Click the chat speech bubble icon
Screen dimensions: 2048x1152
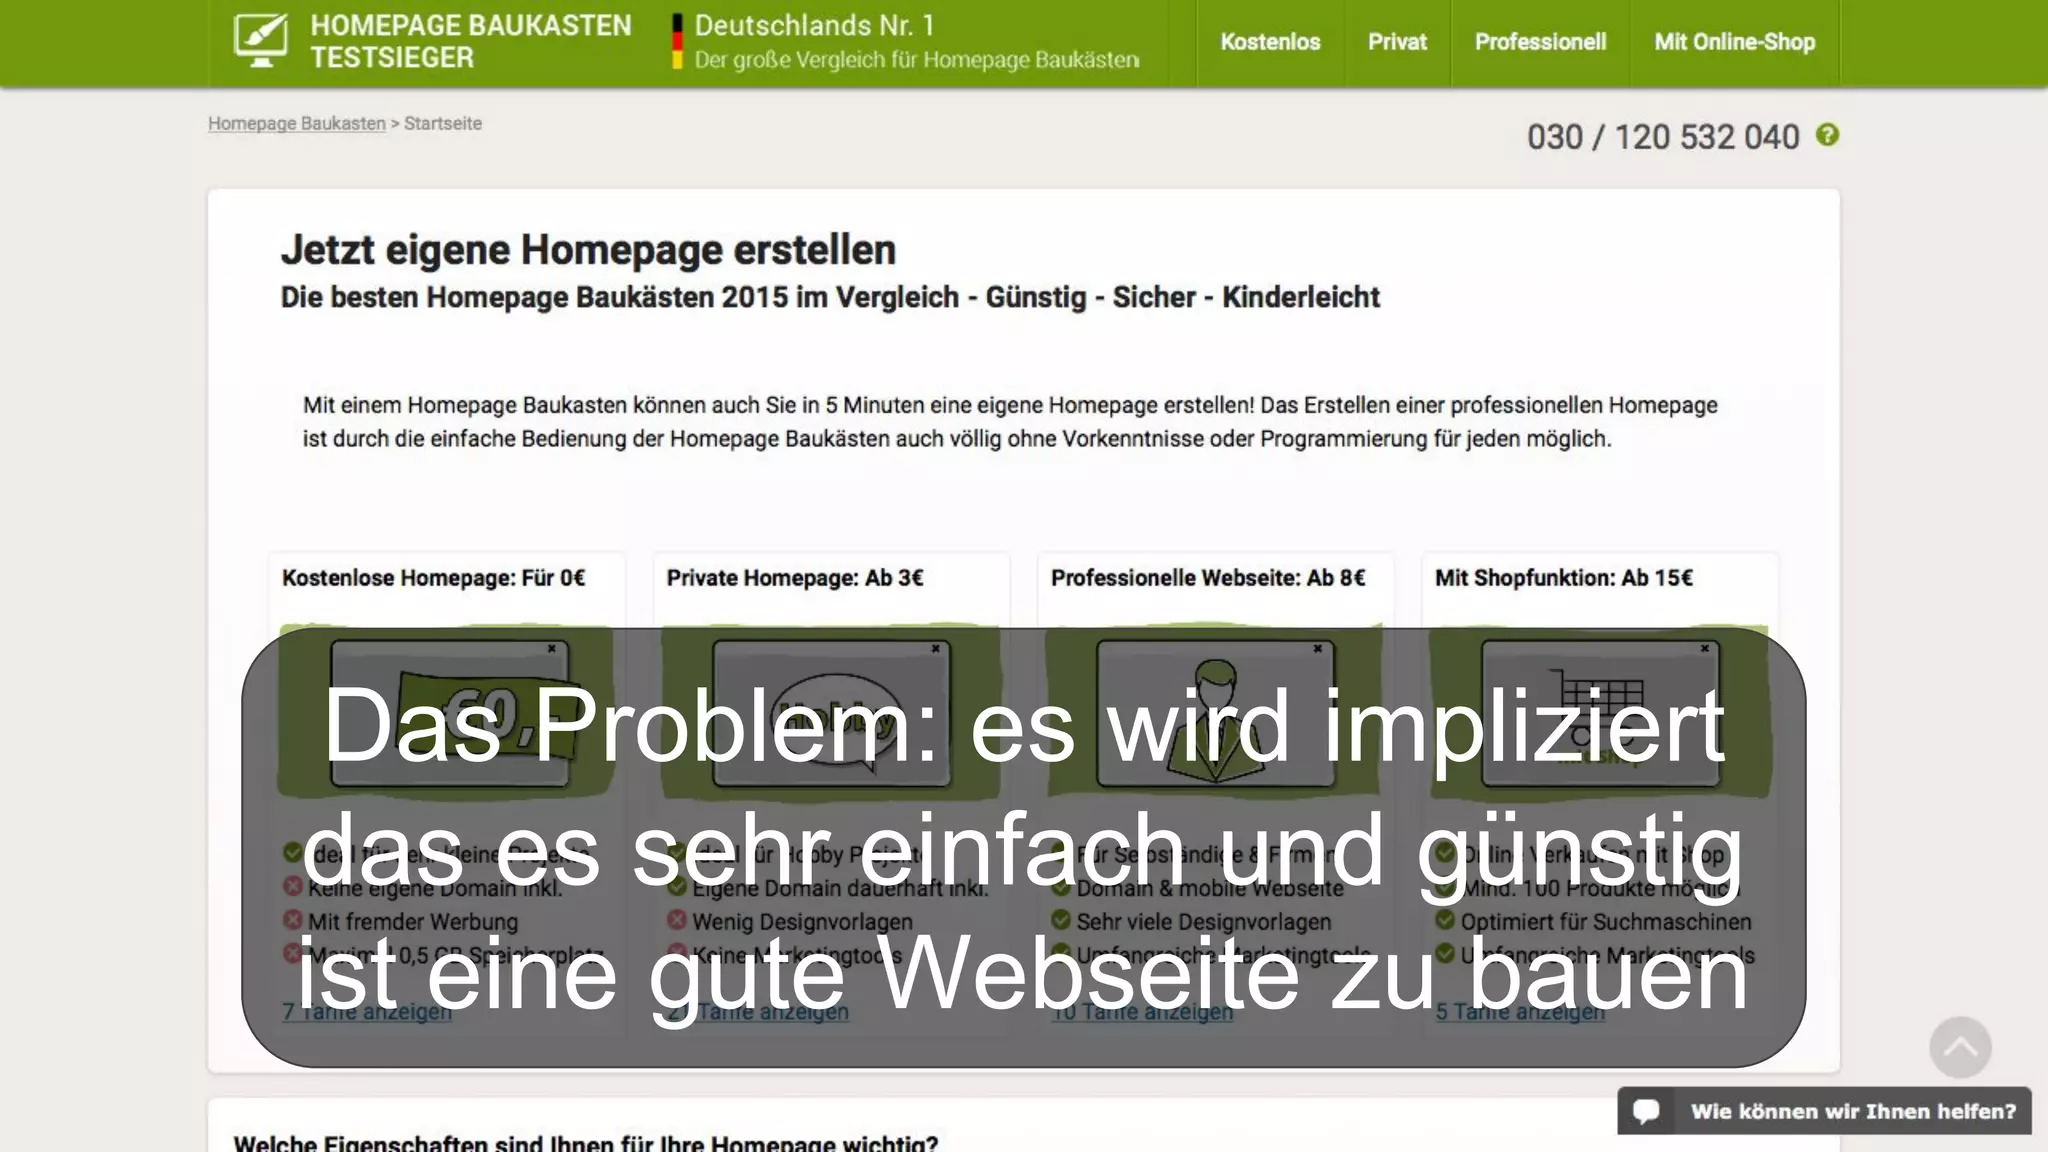tap(1646, 1111)
